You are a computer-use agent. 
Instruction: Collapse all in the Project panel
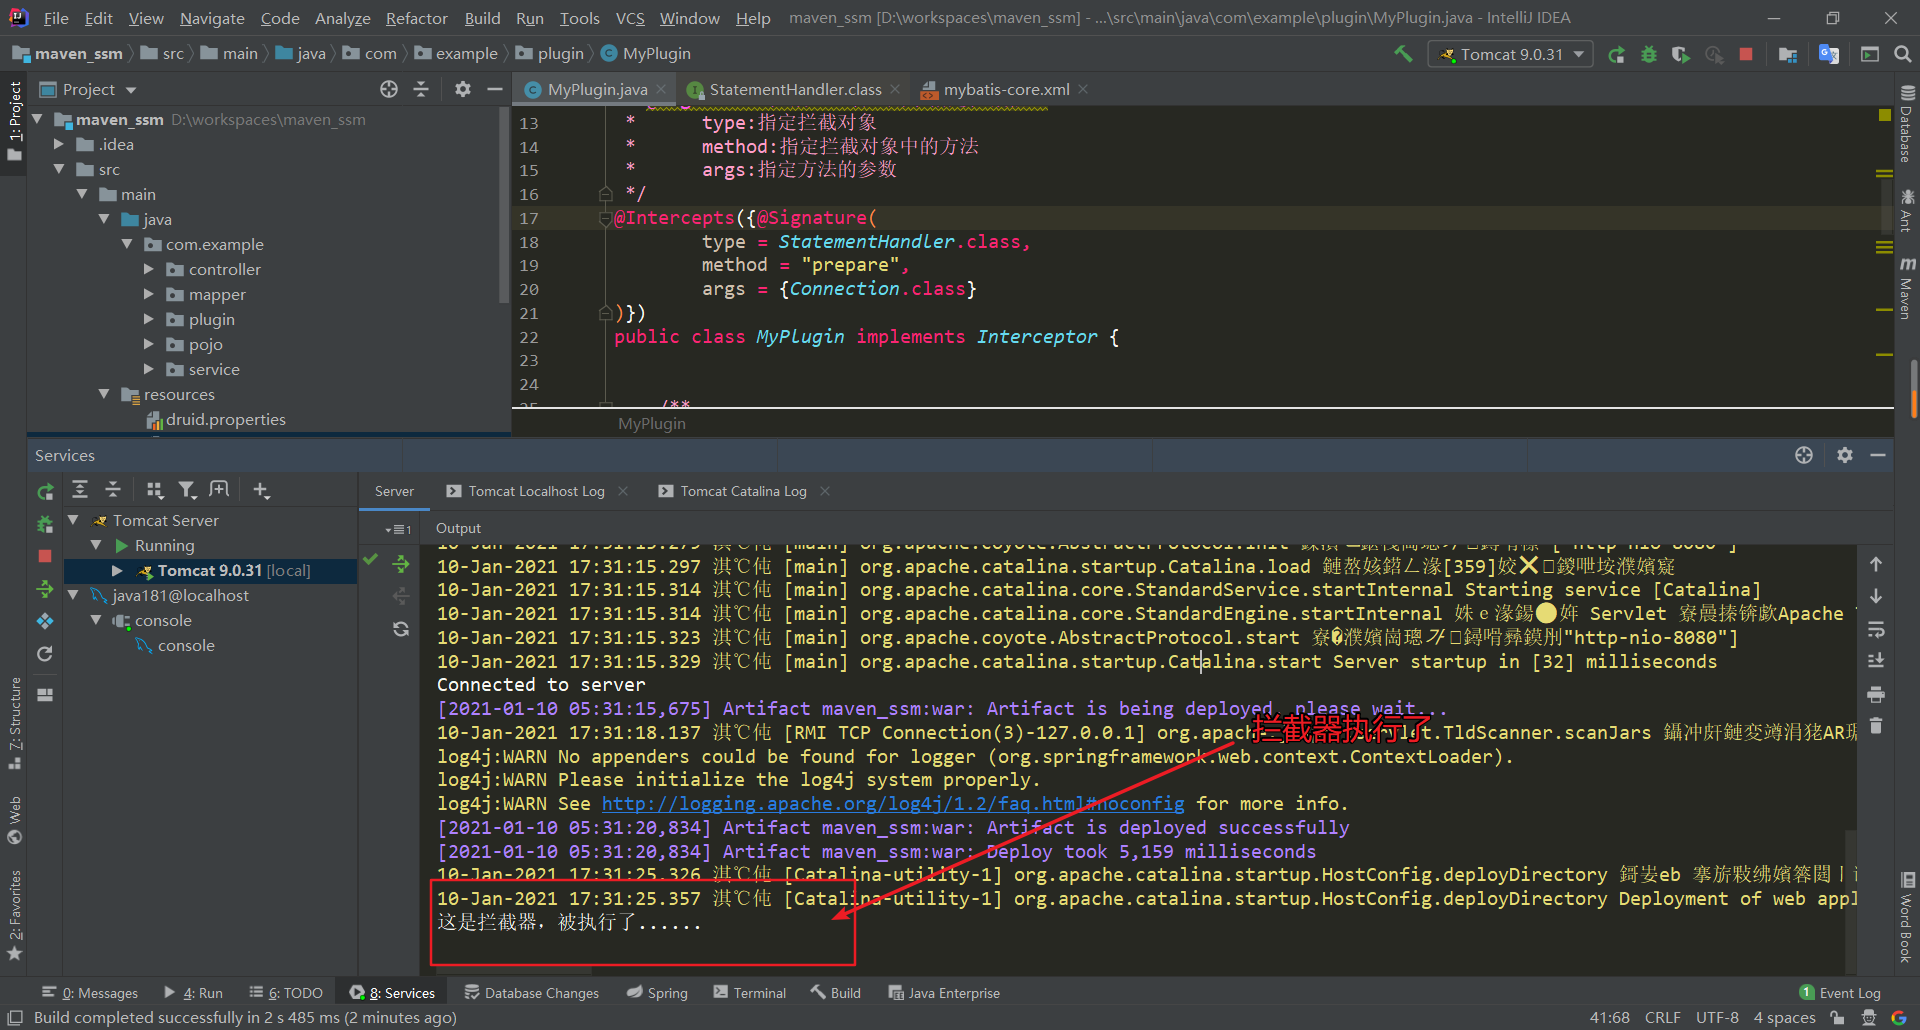tap(421, 89)
